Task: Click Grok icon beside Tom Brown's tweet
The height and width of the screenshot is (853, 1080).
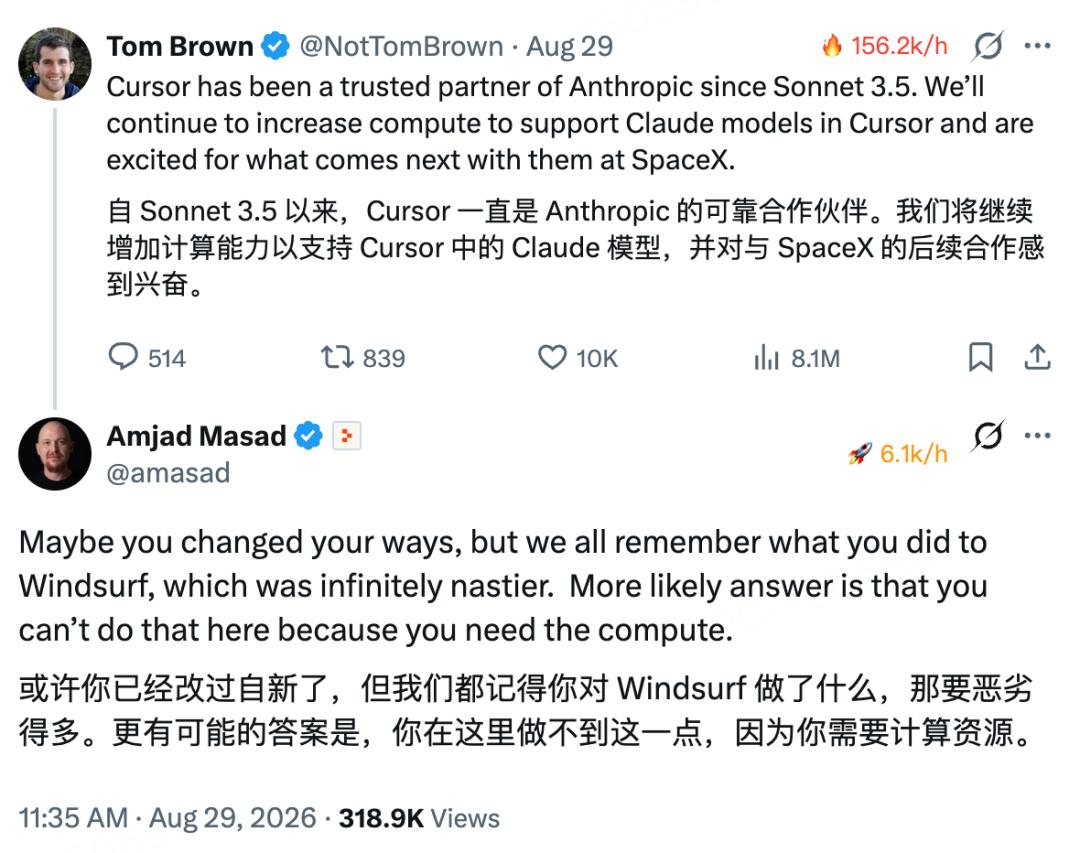Action: (988, 46)
